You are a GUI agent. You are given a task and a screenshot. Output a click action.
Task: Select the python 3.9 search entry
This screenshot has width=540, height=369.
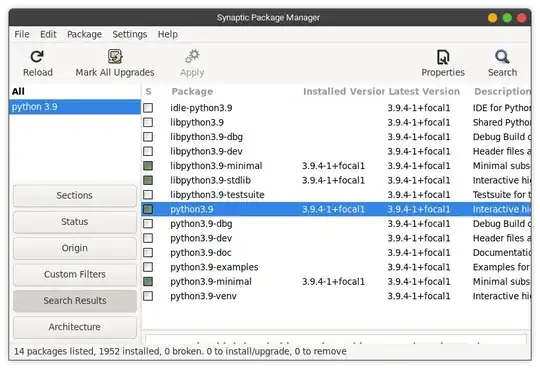[75, 107]
